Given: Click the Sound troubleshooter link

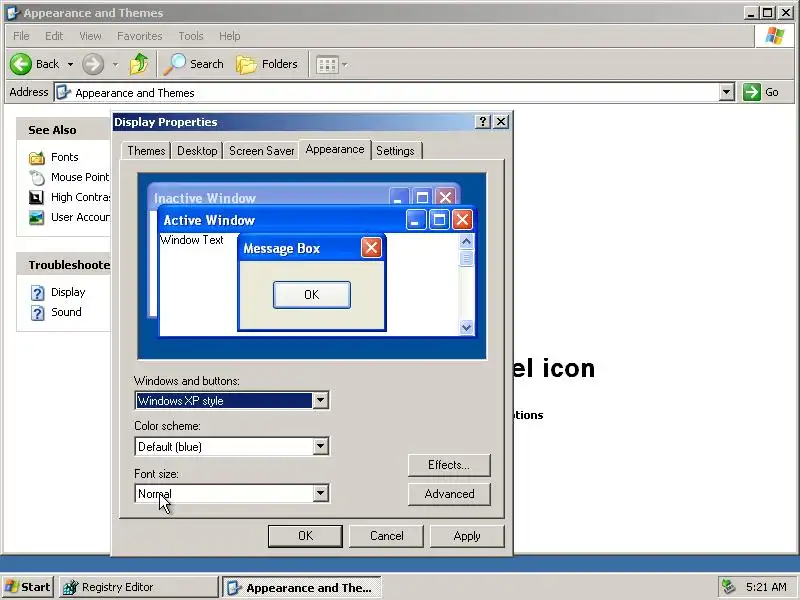Looking at the screenshot, I should [x=66, y=312].
